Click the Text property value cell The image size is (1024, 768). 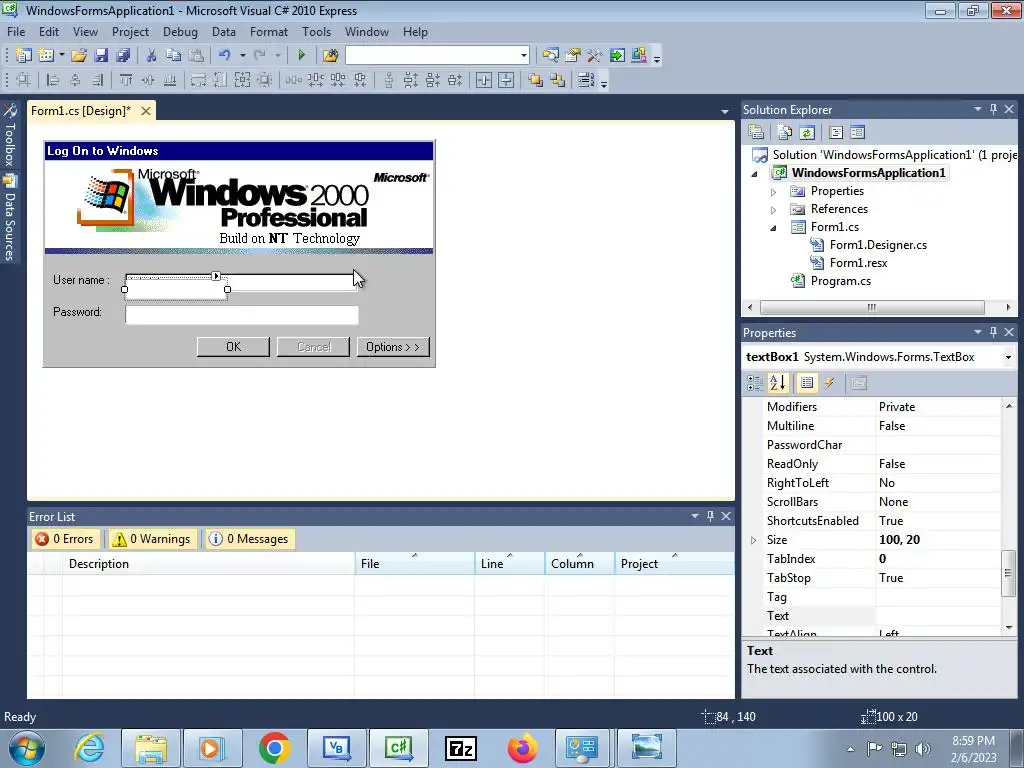coord(938,616)
